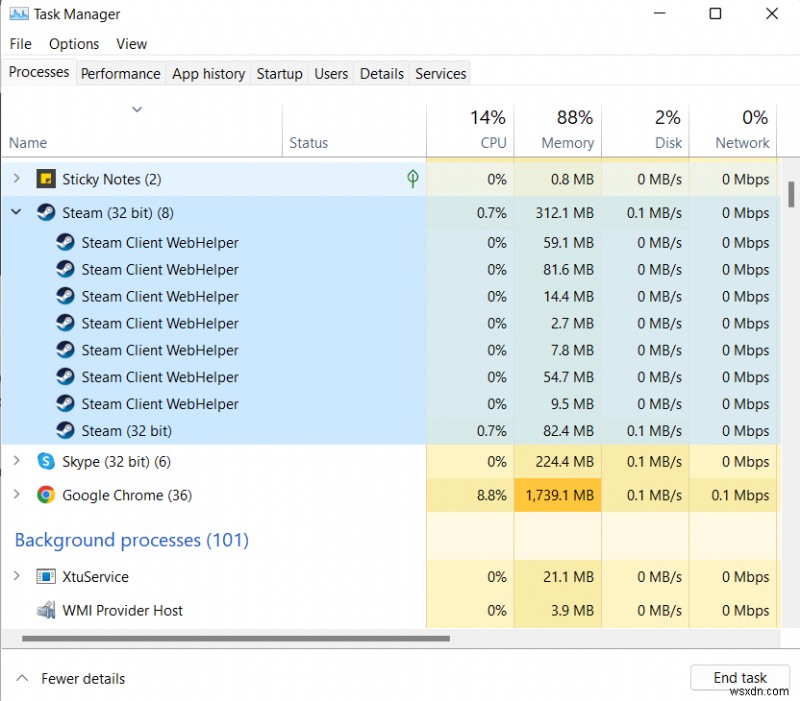The image size is (800, 701).
Task: Click the Steam process icon
Action: pos(46,212)
